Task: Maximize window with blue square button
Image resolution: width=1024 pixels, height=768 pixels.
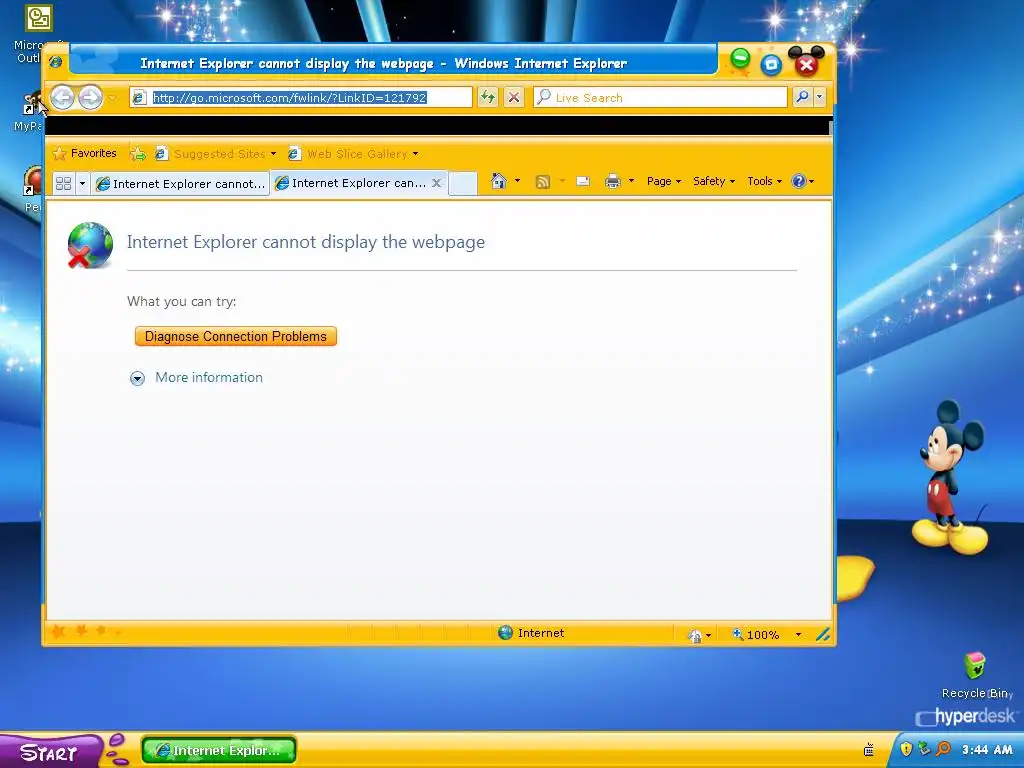Action: (771, 65)
